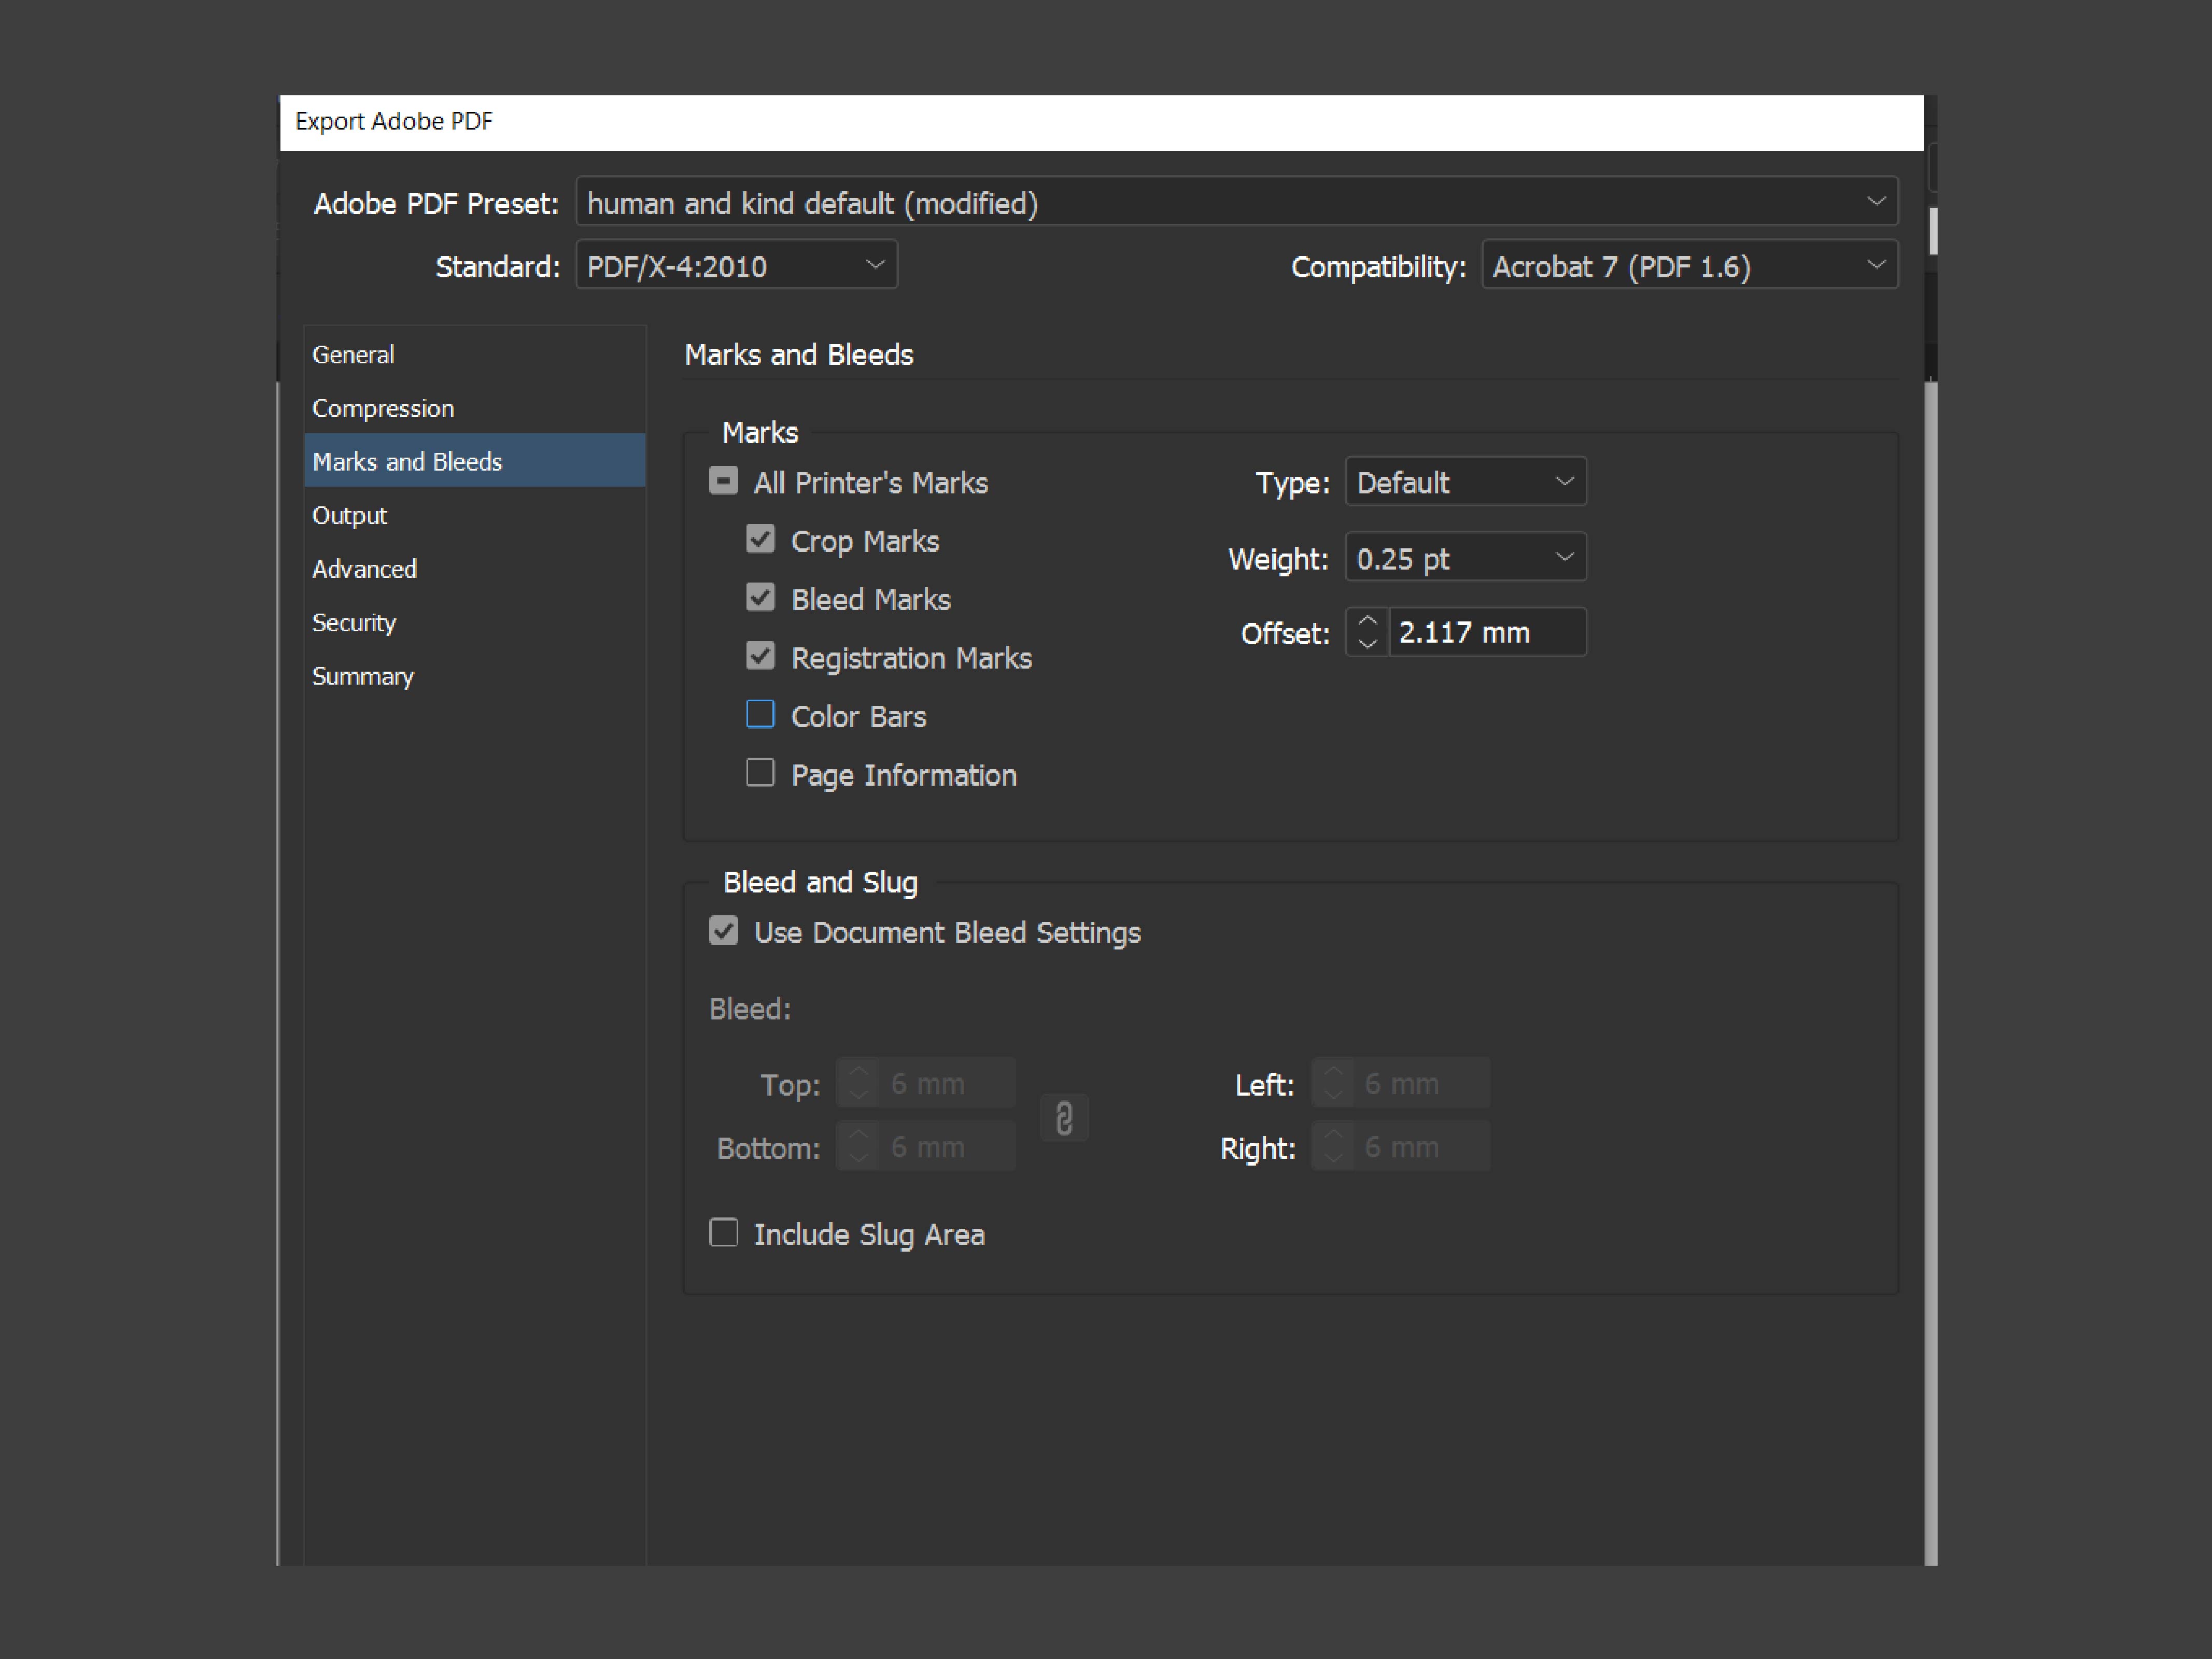The width and height of the screenshot is (2212, 1659).
Task: Switch to the General section
Action: pos(353,353)
